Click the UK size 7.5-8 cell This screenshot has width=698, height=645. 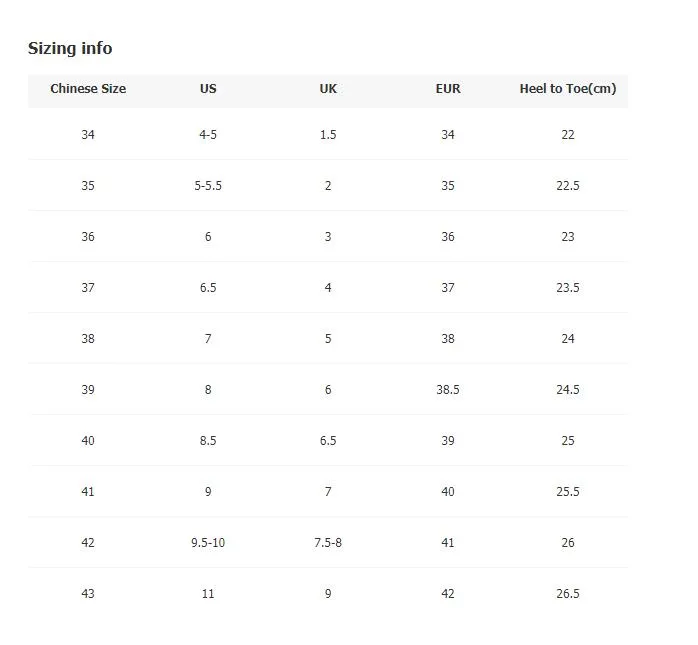[328, 543]
